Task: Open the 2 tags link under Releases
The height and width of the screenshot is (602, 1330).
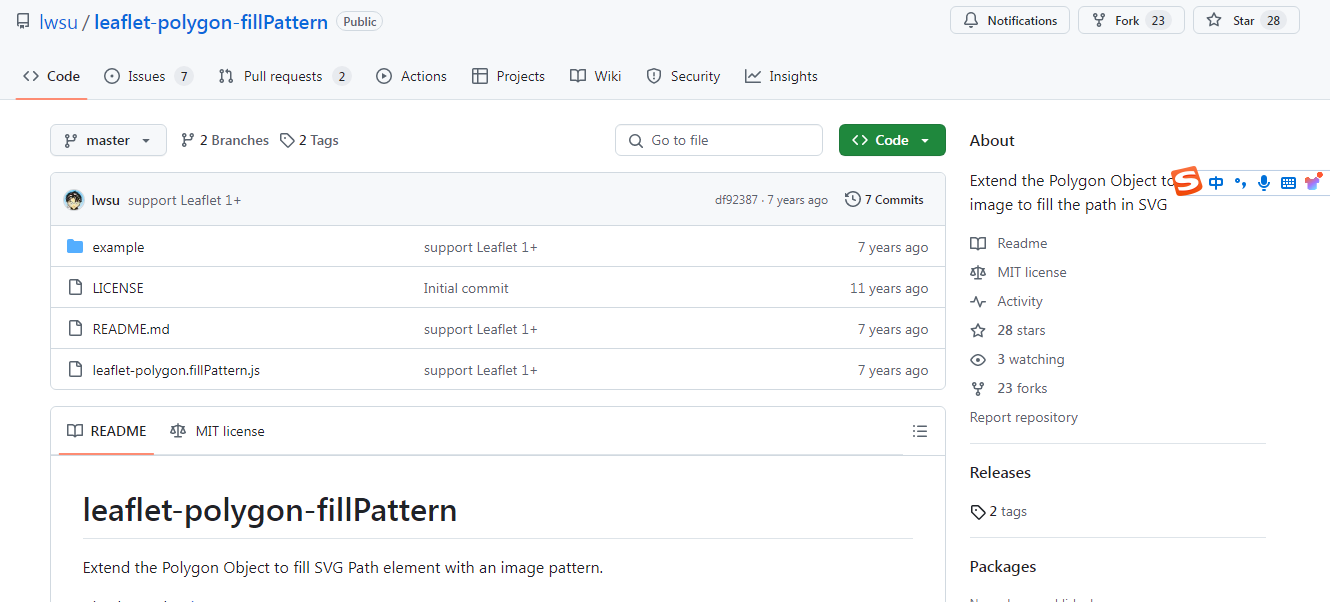Action: pyautogui.click(x=999, y=511)
